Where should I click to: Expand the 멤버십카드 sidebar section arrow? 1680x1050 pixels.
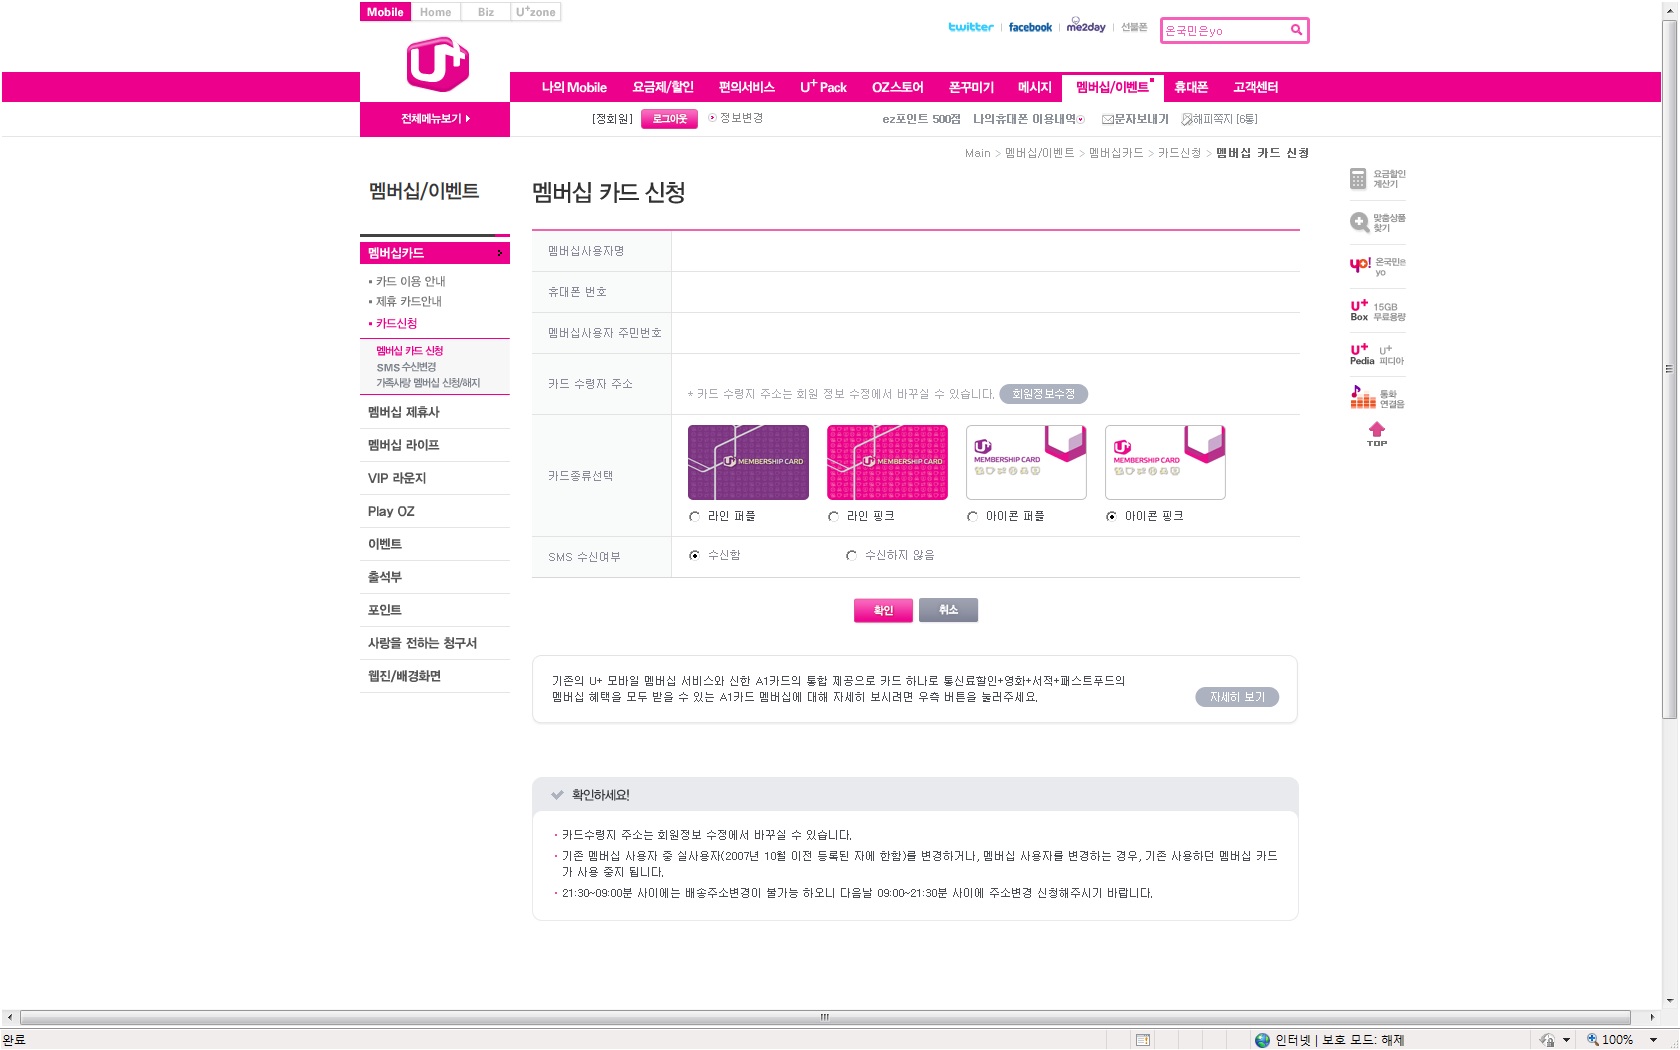(x=500, y=253)
